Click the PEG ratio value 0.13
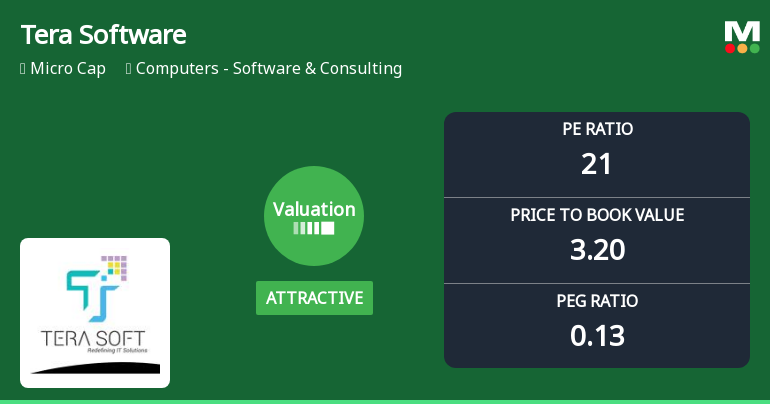 tap(597, 335)
